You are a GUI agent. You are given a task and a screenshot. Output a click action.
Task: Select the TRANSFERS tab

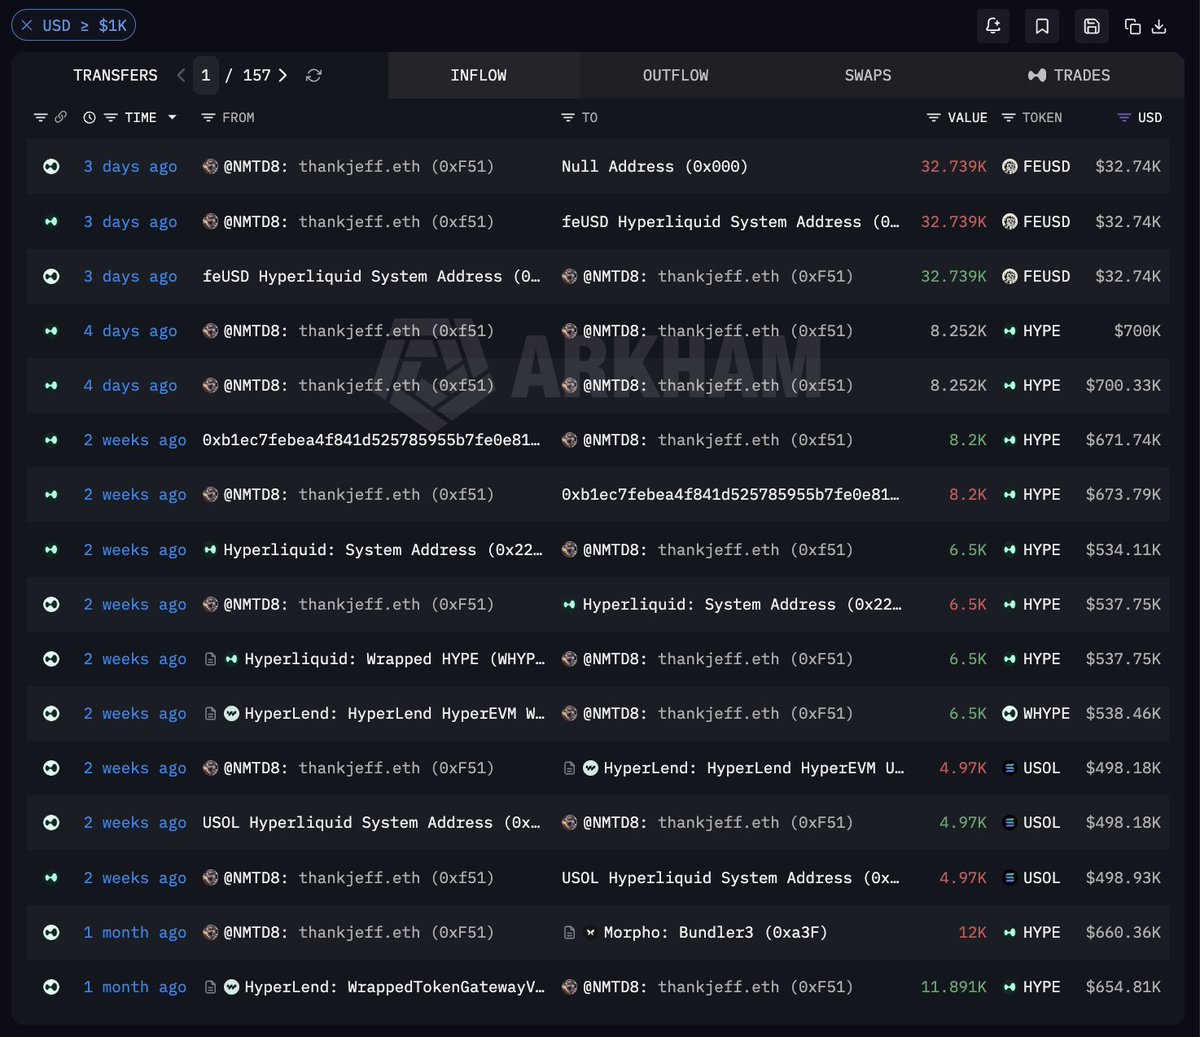pos(115,75)
